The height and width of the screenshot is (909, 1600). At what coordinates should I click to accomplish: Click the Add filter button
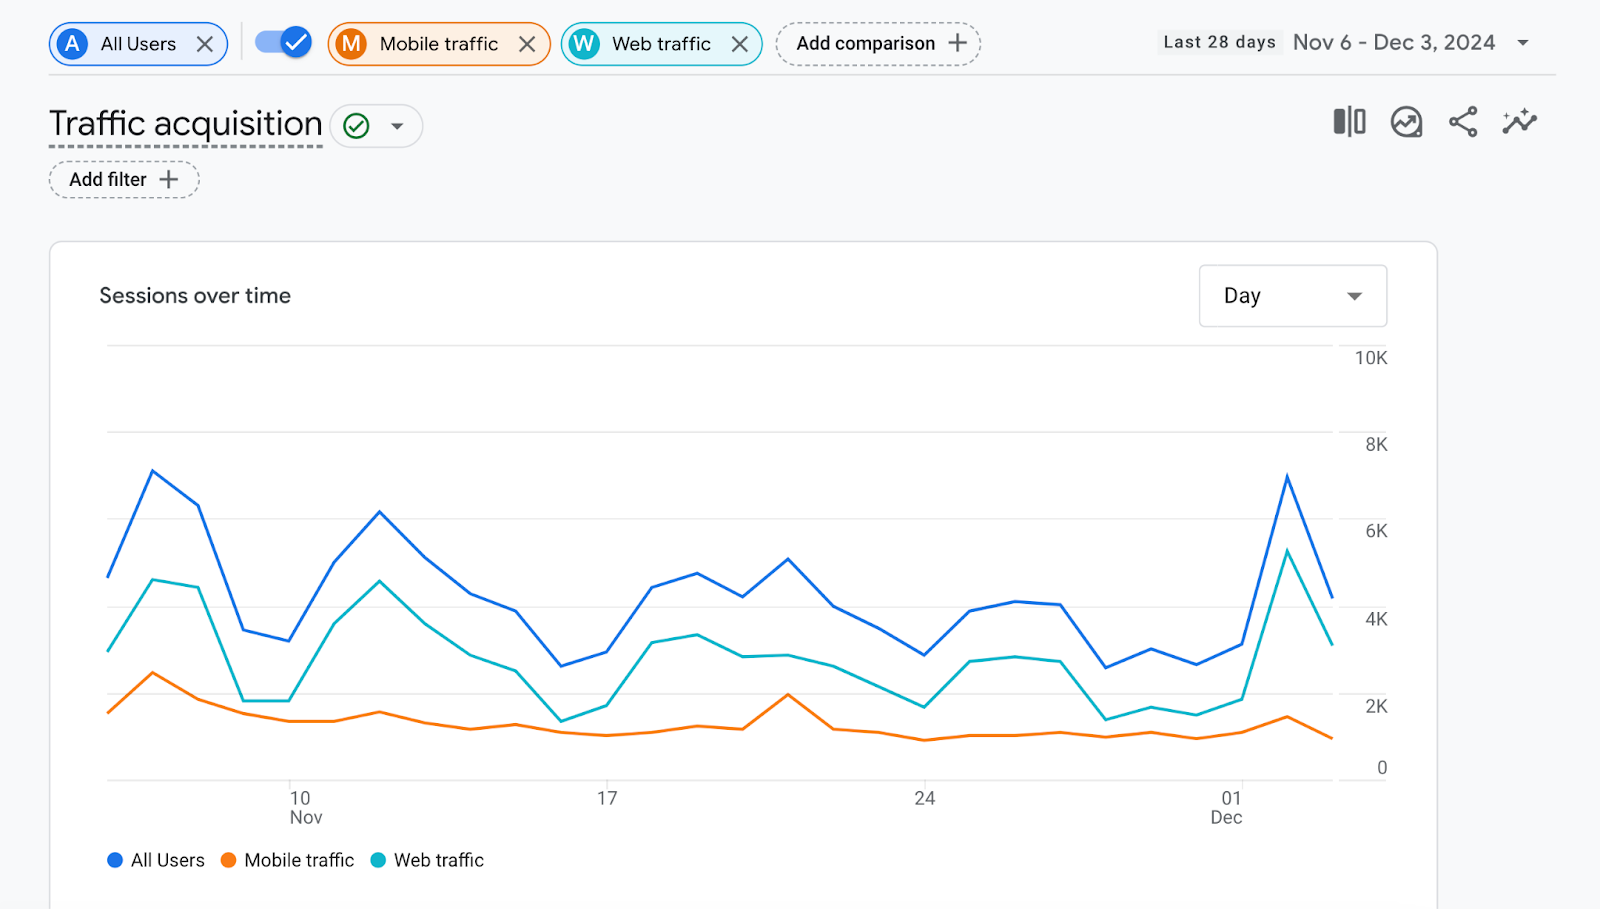pyautogui.click(x=123, y=179)
